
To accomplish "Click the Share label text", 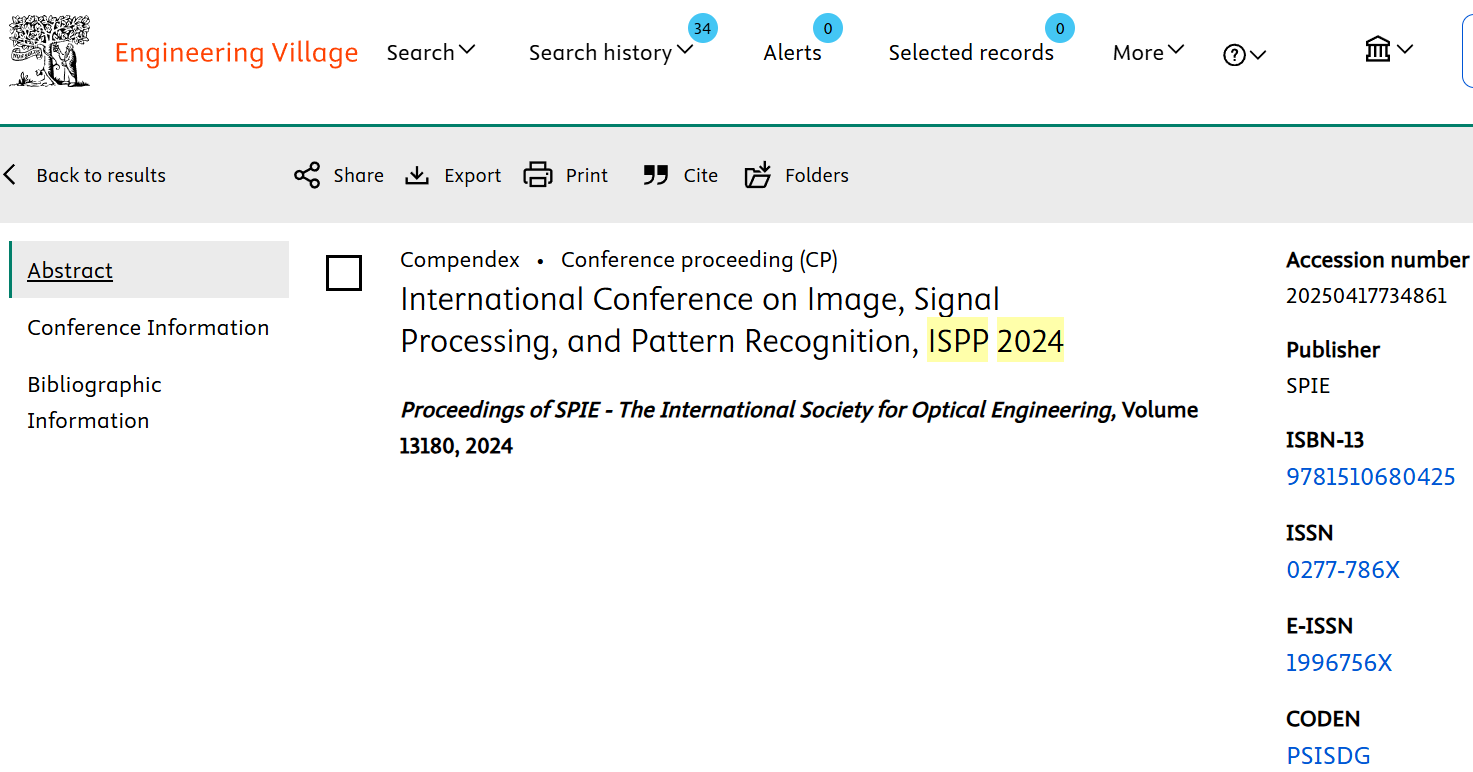I will click(359, 175).
